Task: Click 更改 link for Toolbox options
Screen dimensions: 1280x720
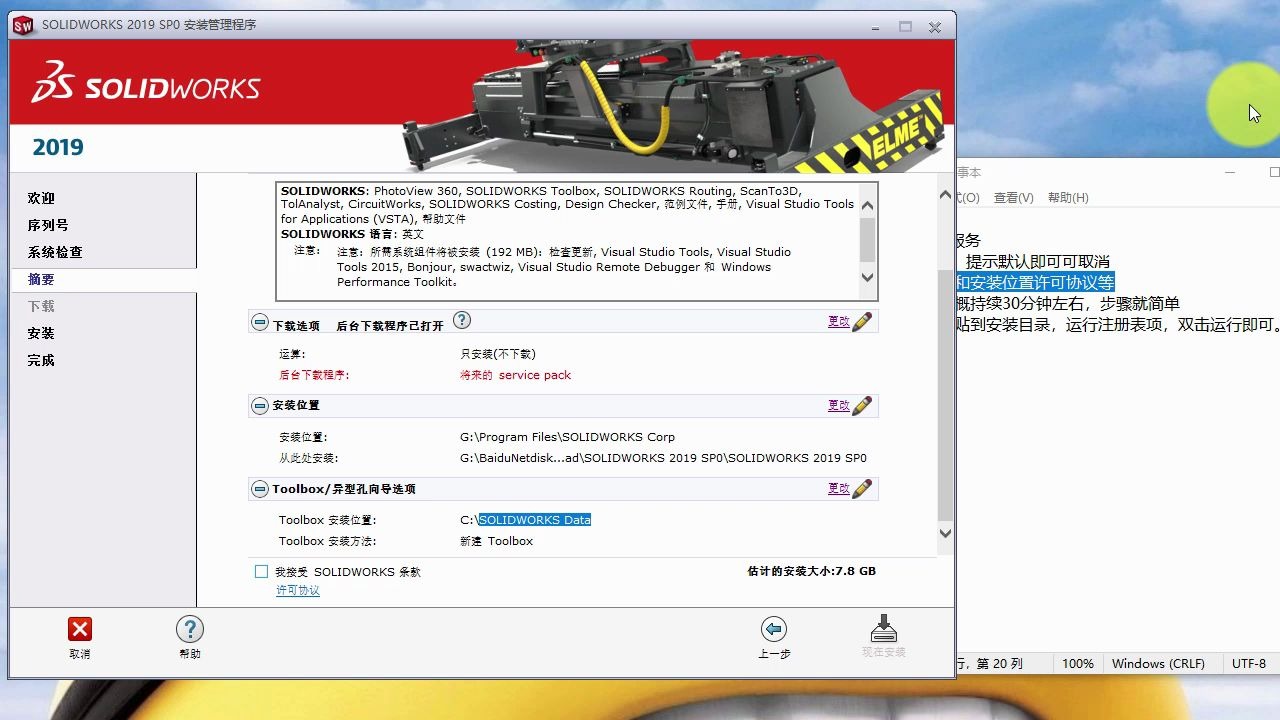Action: (838, 488)
